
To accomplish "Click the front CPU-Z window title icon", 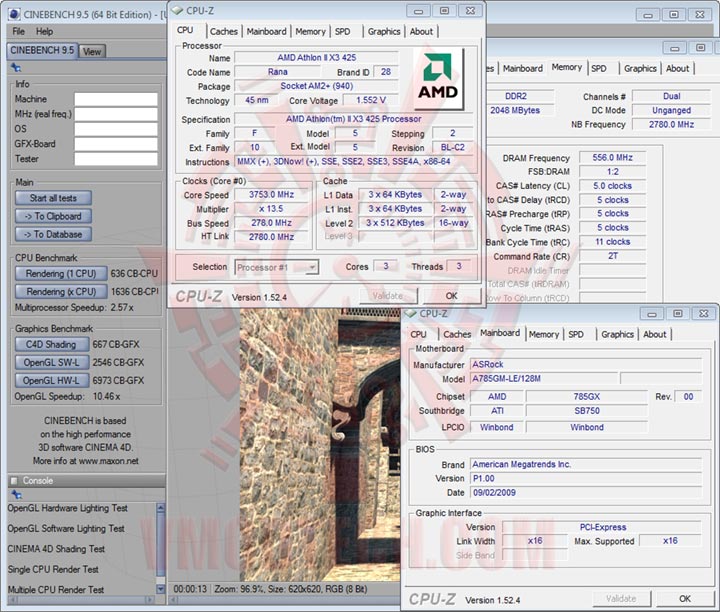I will (x=177, y=11).
